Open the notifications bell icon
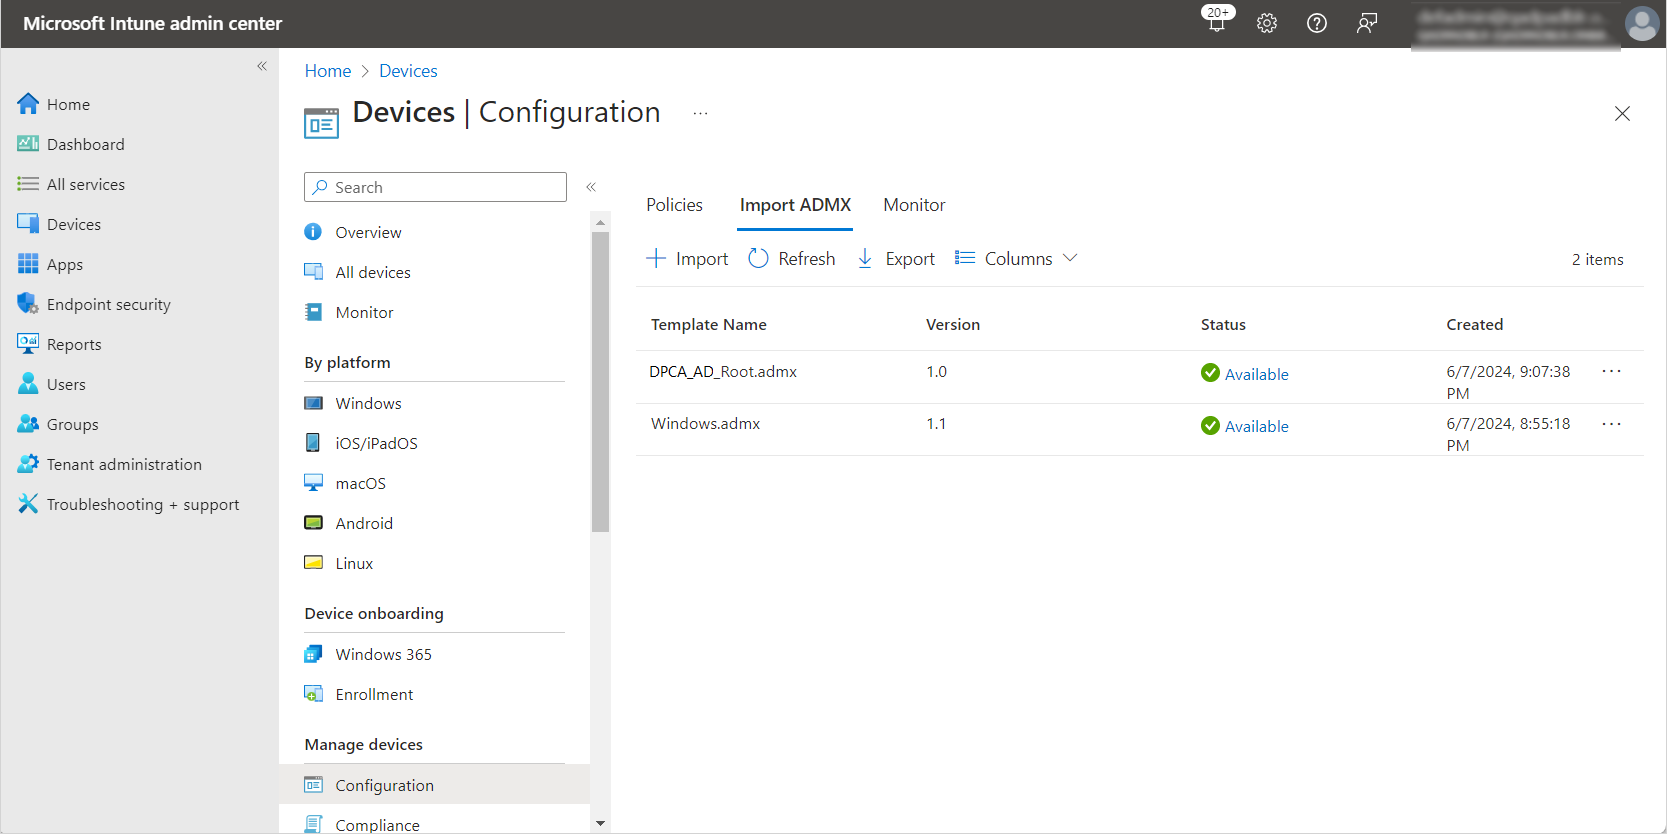Image resolution: width=1667 pixels, height=834 pixels. [x=1216, y=23]
